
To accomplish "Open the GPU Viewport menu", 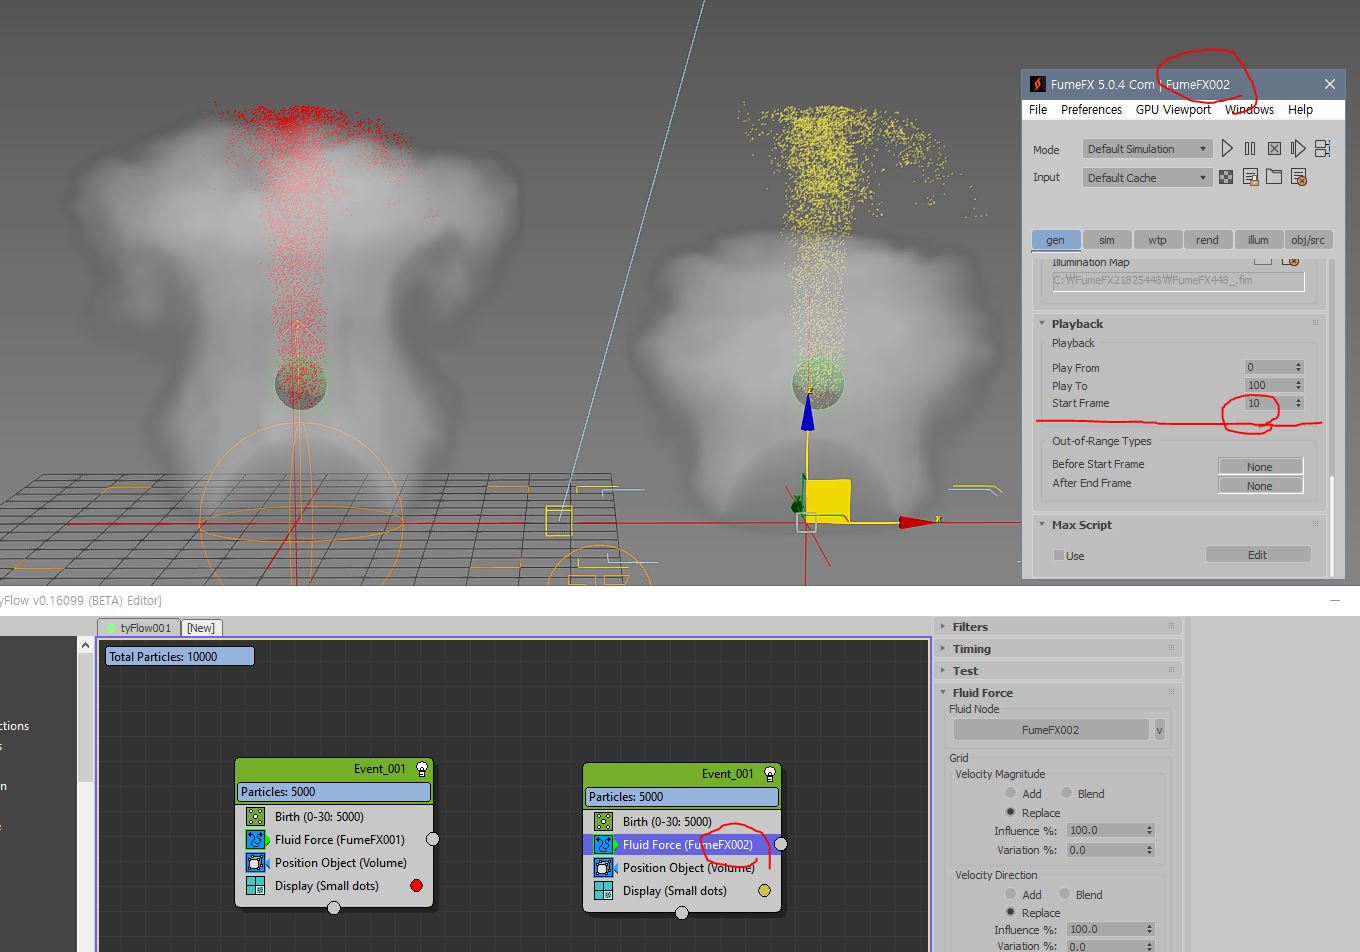I will (x=1173, y=110).
